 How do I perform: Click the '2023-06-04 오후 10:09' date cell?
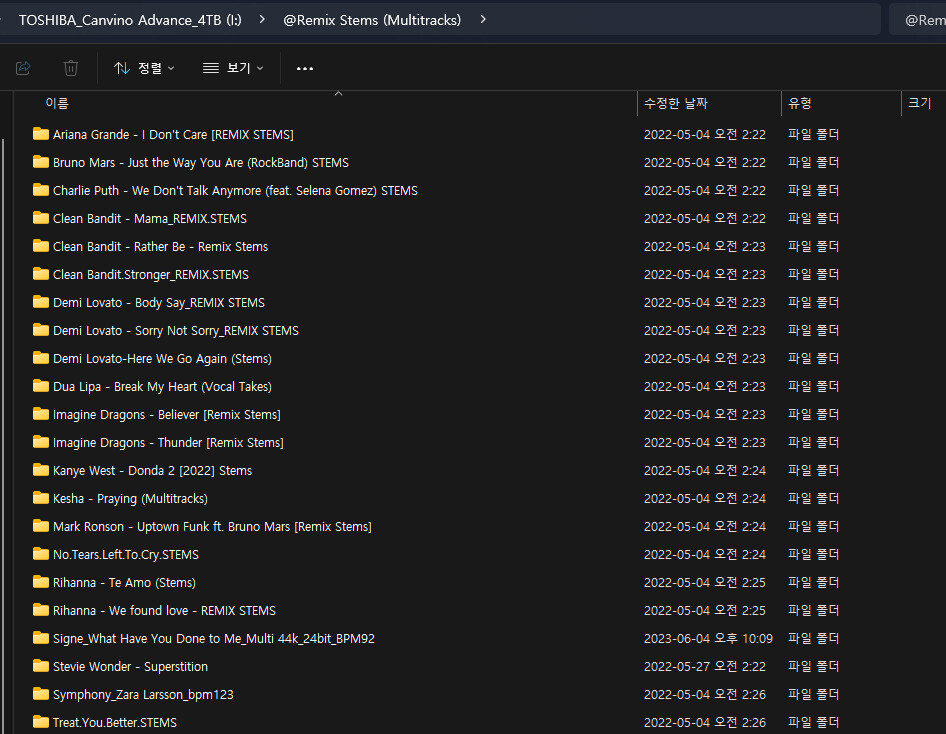click(708, 638)
